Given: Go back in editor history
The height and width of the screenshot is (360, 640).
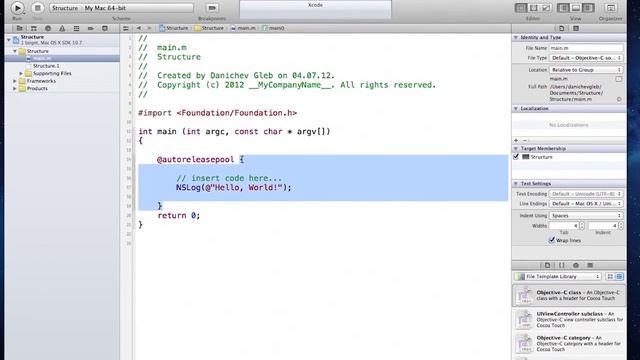Looking at the screenshot, I should coord(139,28).
